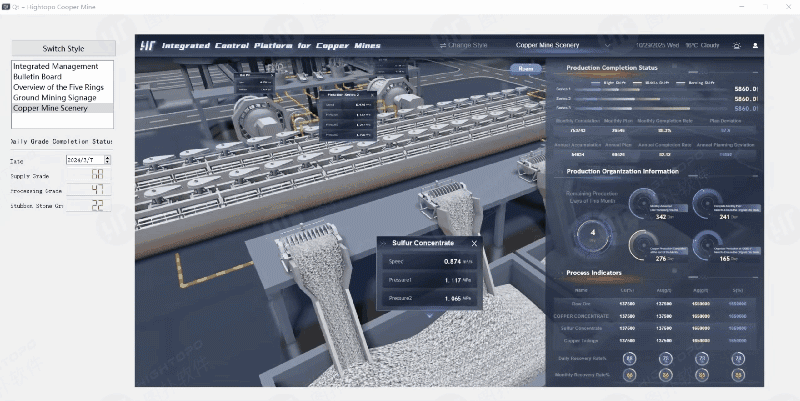Screen dimensions: 800x401
Task: Open the Copper Mine Scenery dropdown
Action: tap(607, 45)
